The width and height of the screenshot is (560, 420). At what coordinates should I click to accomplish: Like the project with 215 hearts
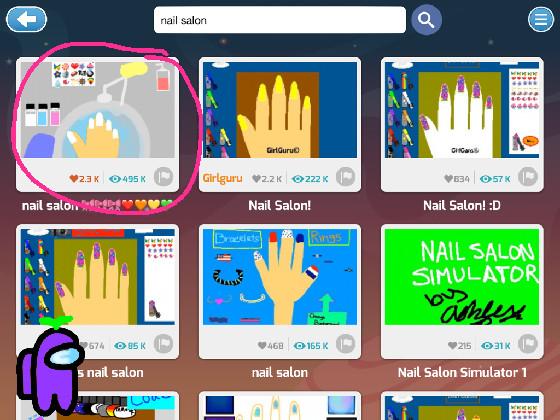[x=452, y=345]
